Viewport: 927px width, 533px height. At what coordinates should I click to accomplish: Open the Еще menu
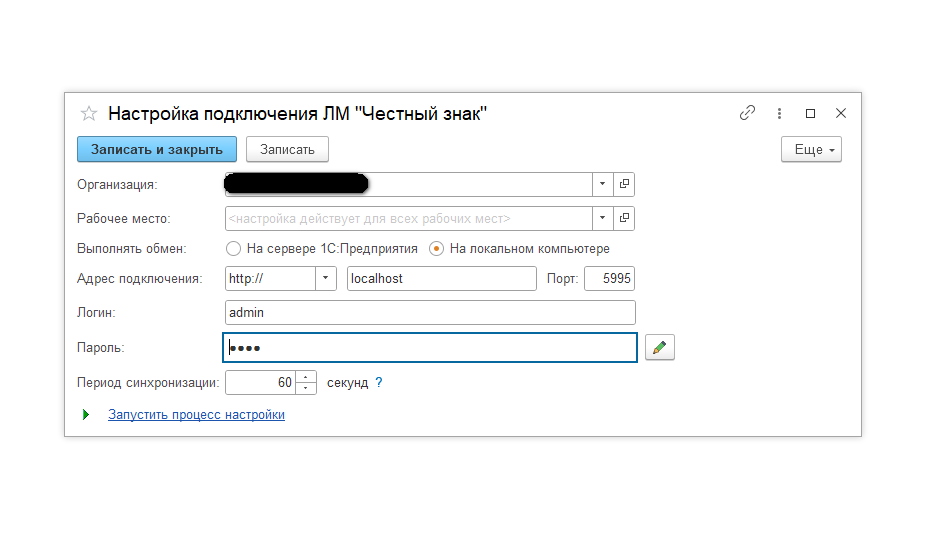[x=811, y=149]
